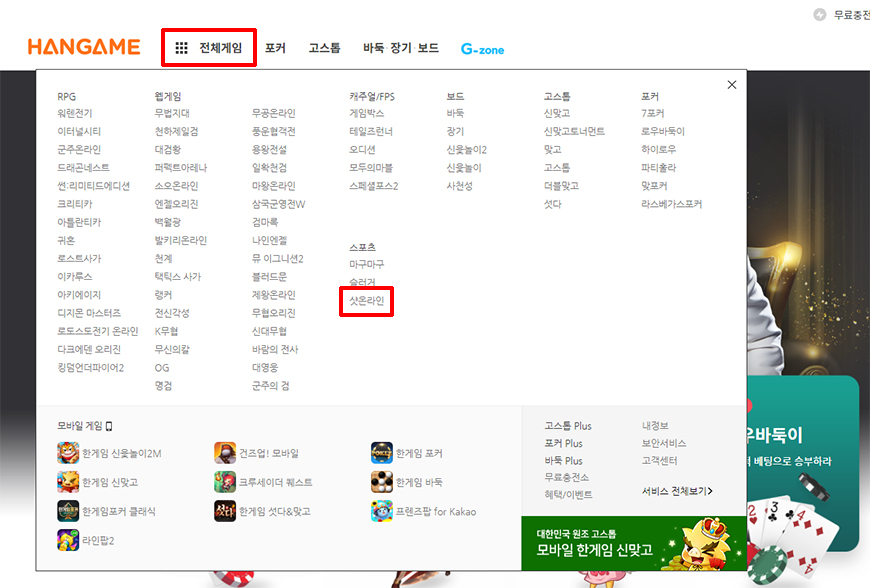Open the G-zone logo link
This screenshot has height=588, width=870.
point(482,49)
